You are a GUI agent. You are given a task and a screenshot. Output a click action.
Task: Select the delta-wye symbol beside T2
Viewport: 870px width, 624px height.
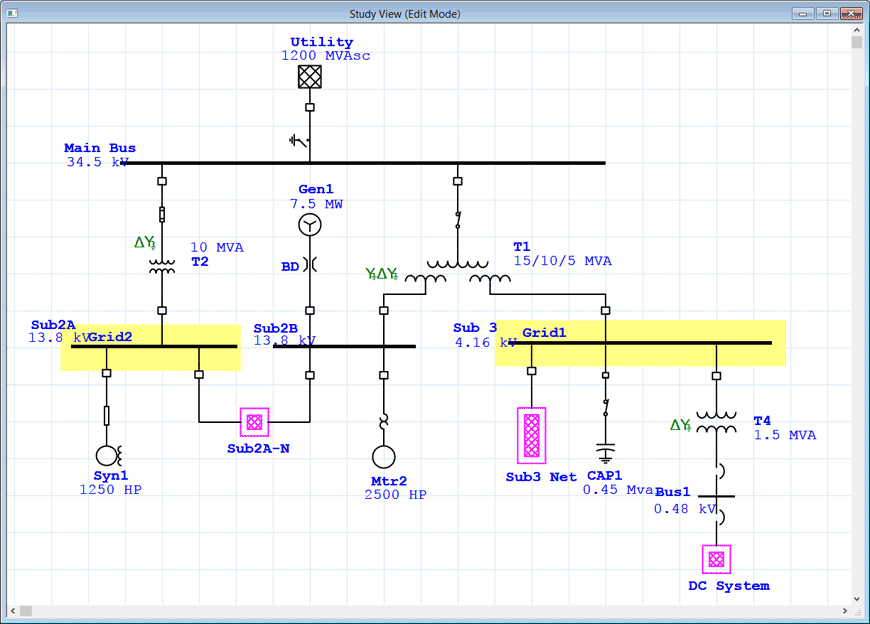[145, 242]
